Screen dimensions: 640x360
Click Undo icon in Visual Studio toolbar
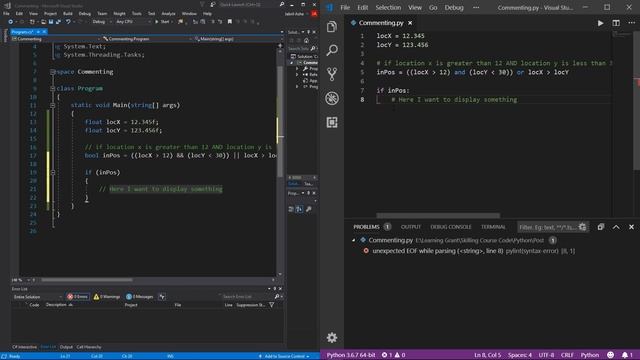coord(68,22)
